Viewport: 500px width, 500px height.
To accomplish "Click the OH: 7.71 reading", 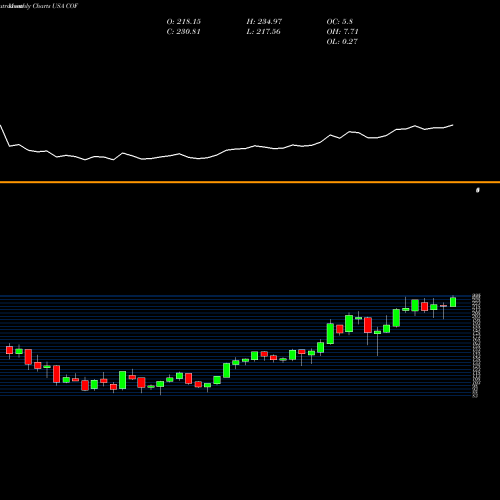I will pos(342,32).
